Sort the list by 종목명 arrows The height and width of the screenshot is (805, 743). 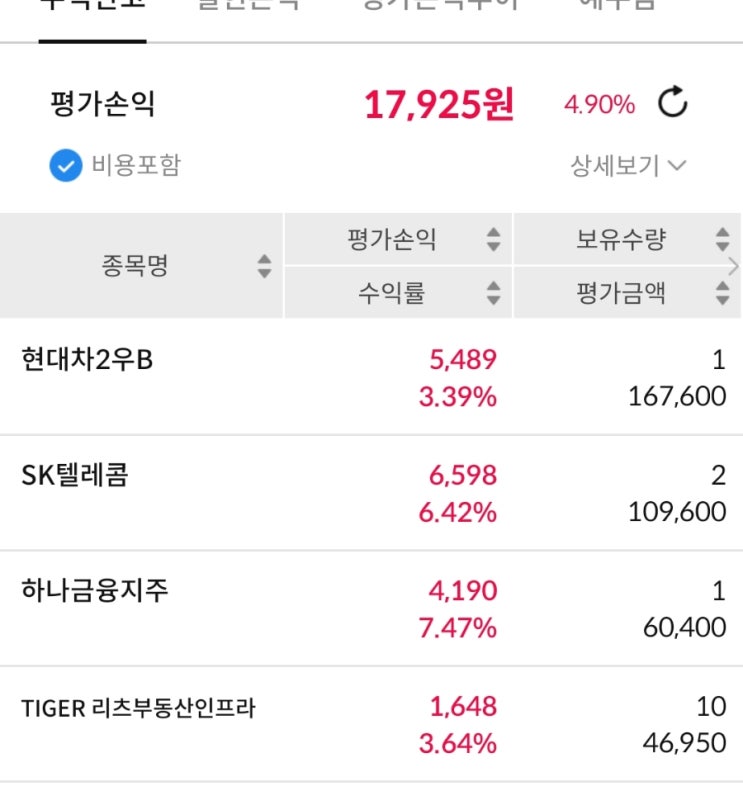[x=264, y=266]
